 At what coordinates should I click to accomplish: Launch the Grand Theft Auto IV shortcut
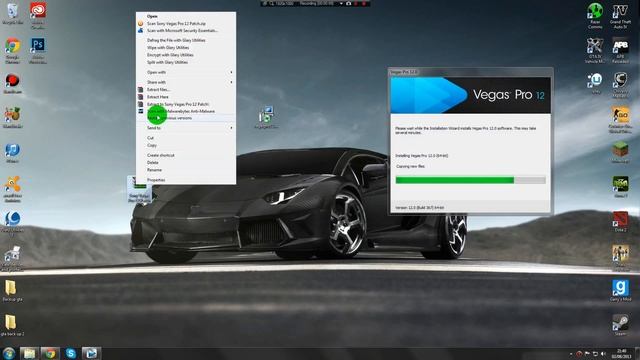tap(620, 16)
